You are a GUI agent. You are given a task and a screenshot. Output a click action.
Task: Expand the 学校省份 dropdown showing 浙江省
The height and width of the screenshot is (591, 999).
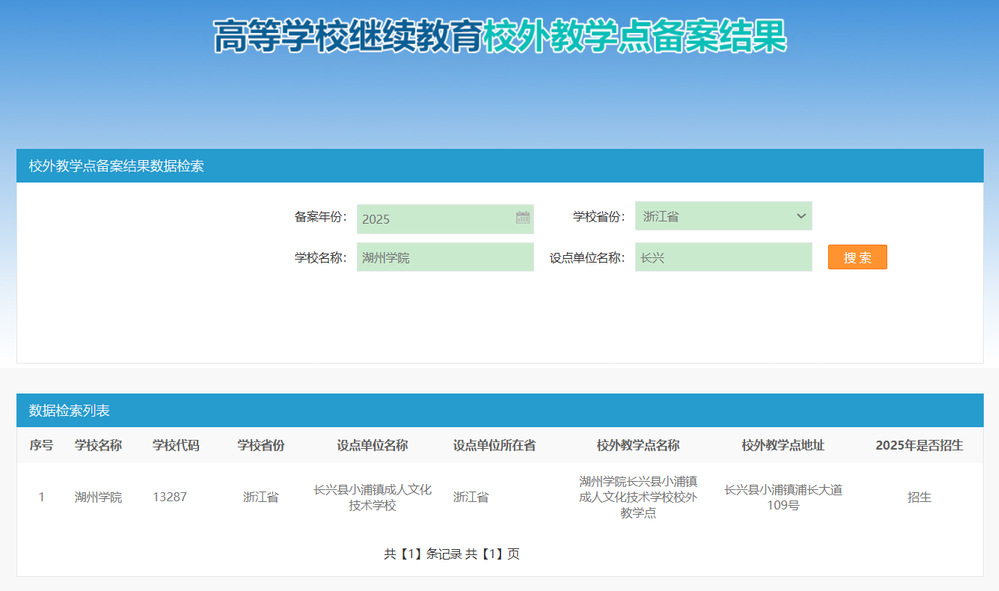(x=722, y=216)
